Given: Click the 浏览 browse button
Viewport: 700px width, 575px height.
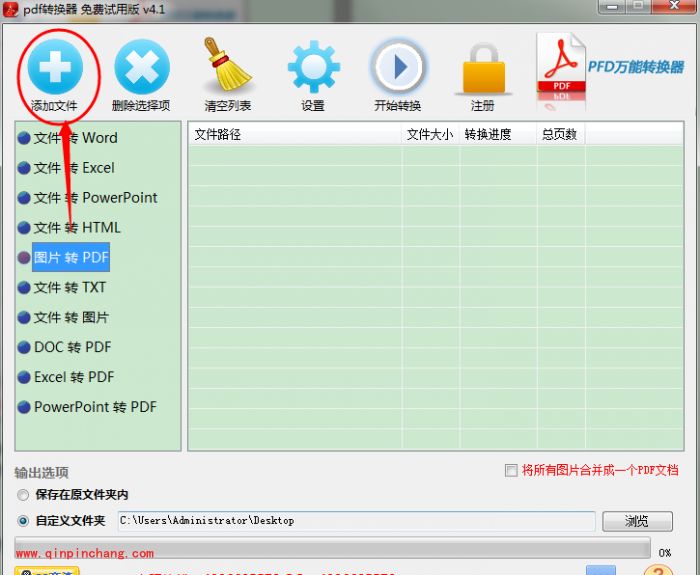Looking at the screenshot, I should point(637,521).
